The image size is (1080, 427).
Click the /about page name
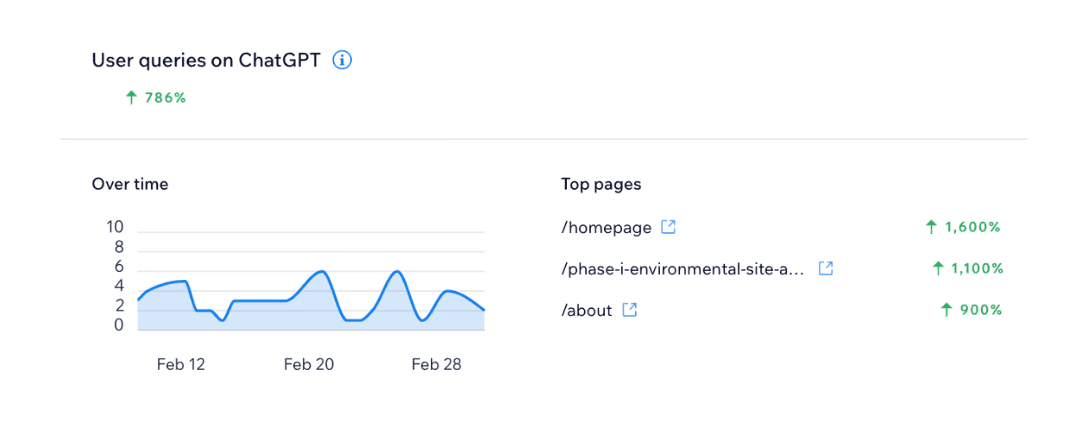(x=587, y=311)
